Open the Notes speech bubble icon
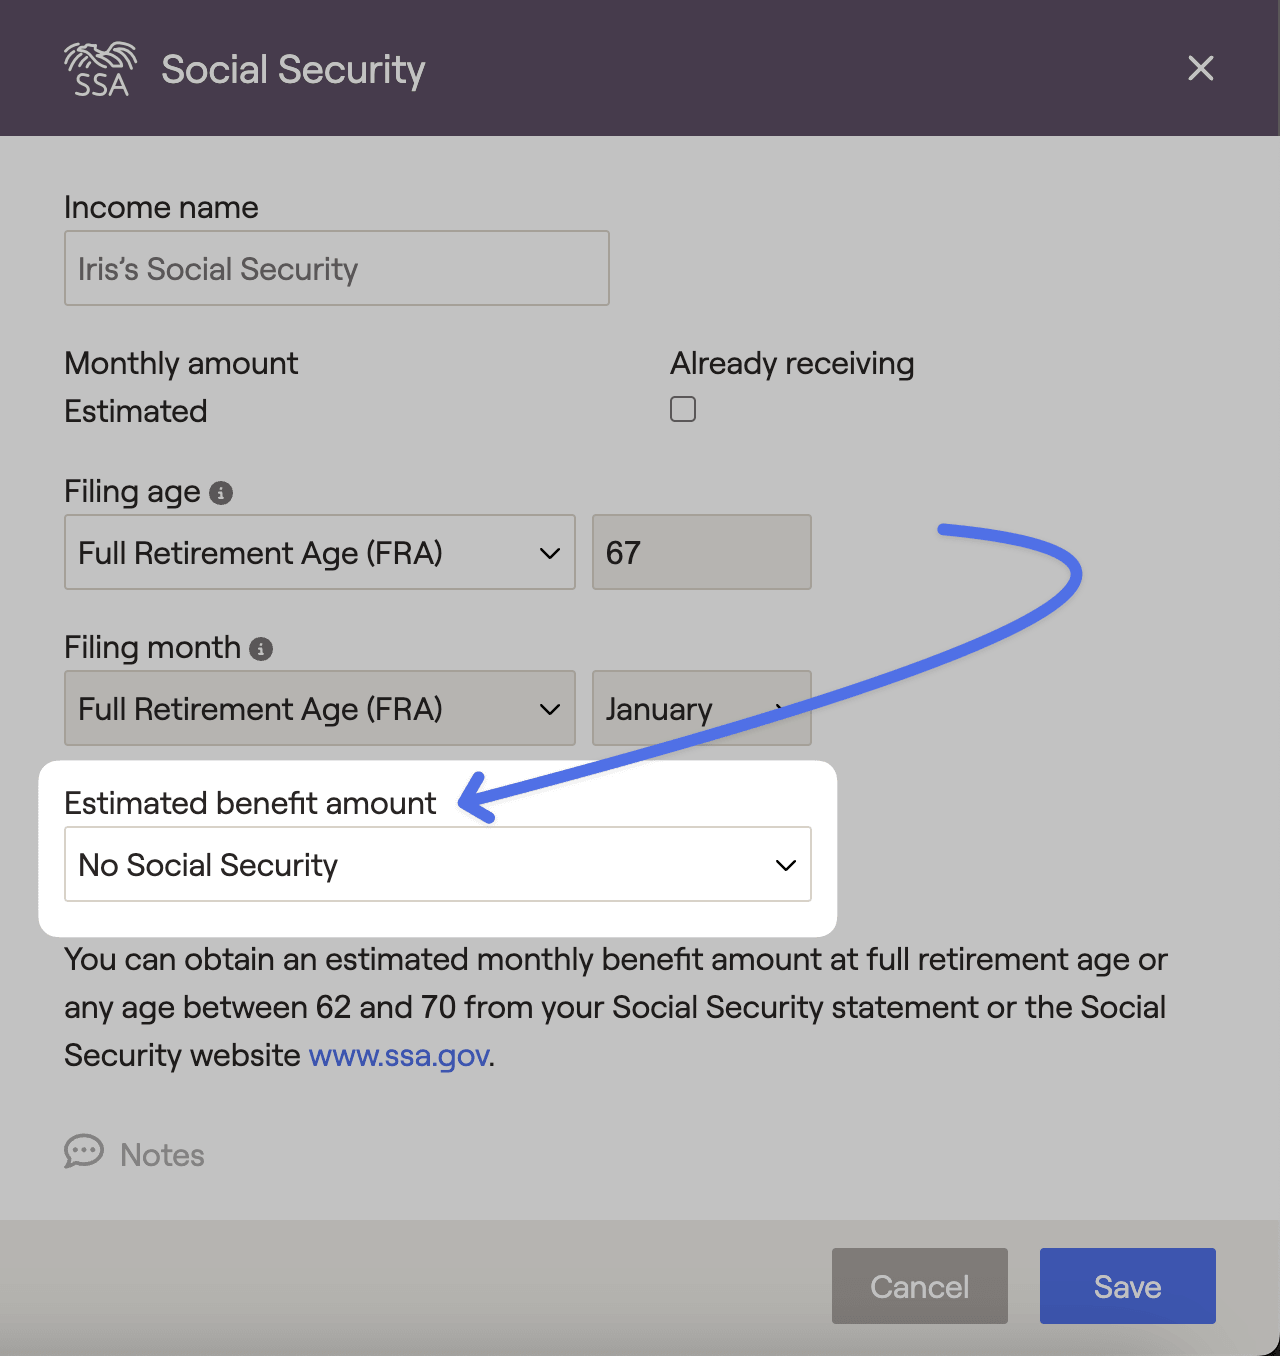1280x1356 pixels. pyautogui.click(x=84, y=1152)
